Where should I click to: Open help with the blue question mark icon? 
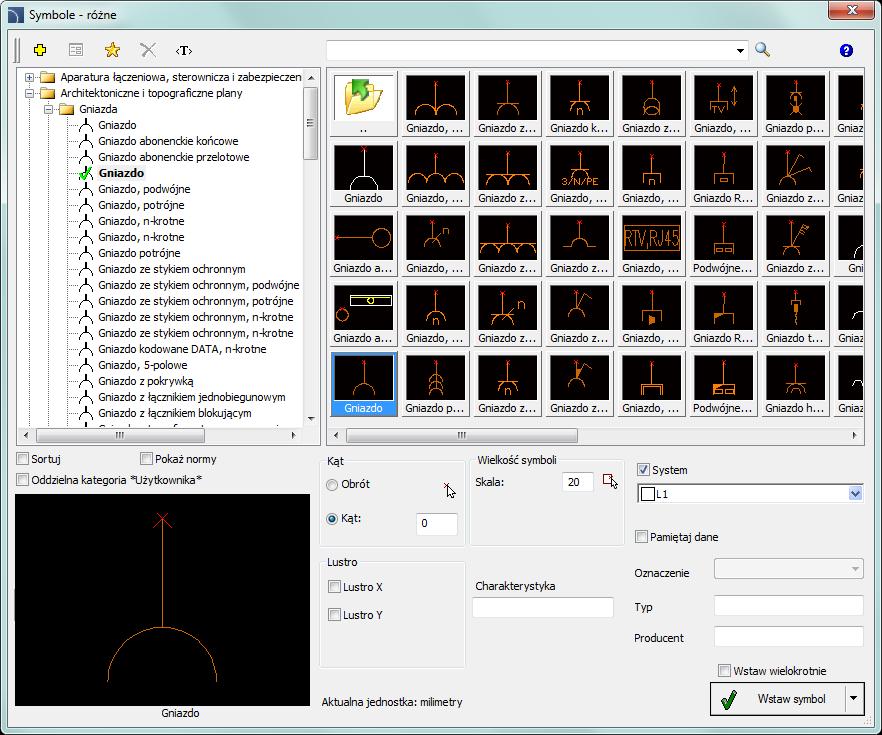click(846, 51)
